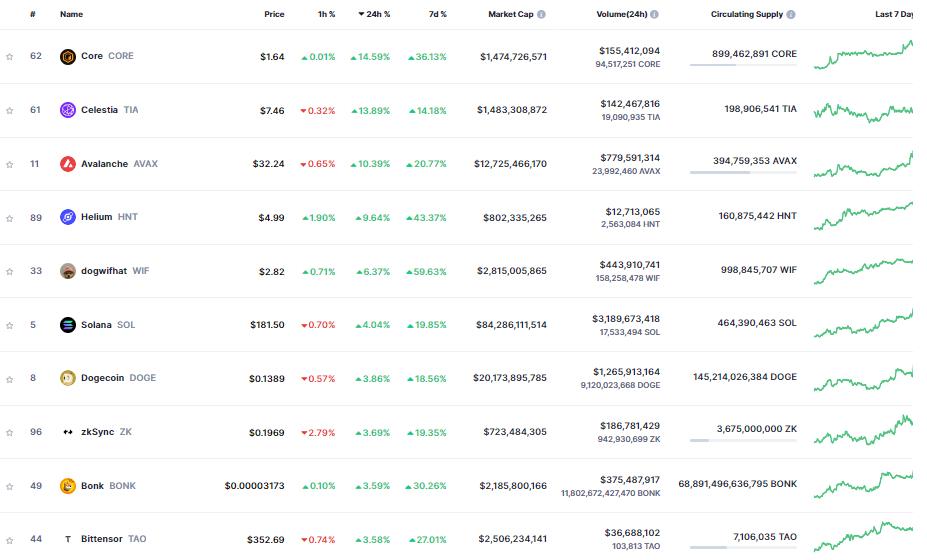Toggle watchlist star for Avalanche
This screenshot has width=927, height=560.
pos(9,164)
